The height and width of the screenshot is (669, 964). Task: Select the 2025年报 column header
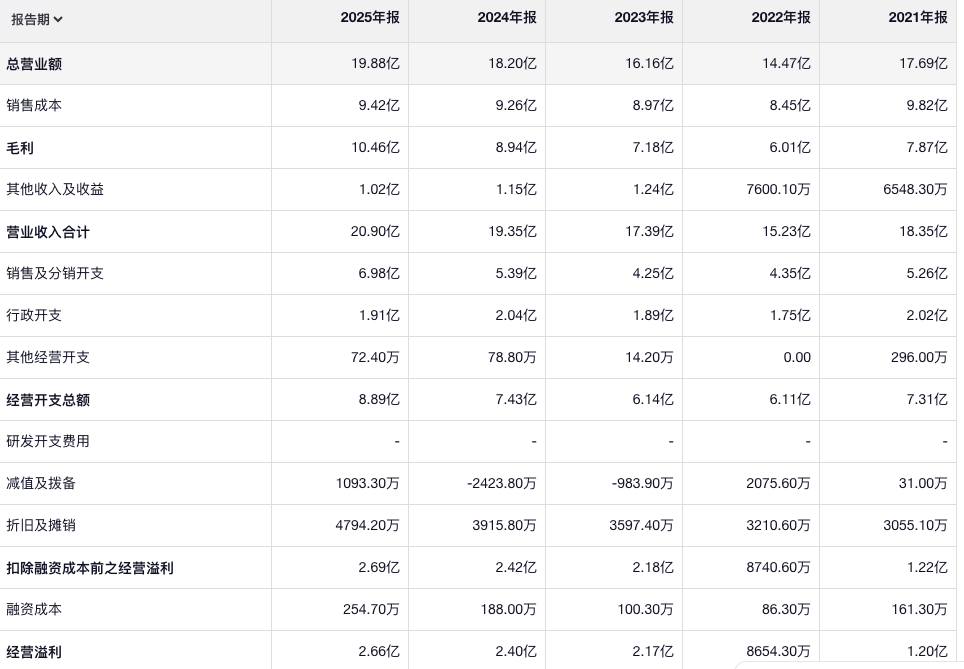tap(369, 18)
